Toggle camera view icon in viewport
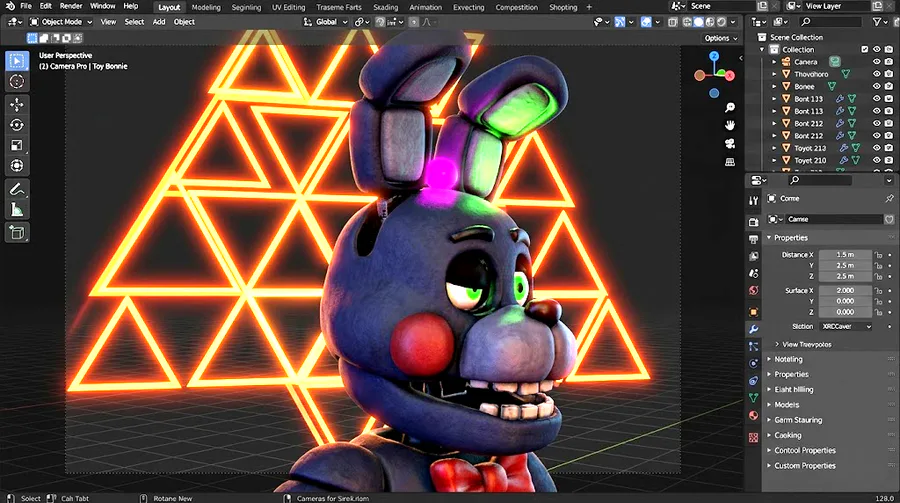This screenshot has width=900, height=503. point(730,144)
